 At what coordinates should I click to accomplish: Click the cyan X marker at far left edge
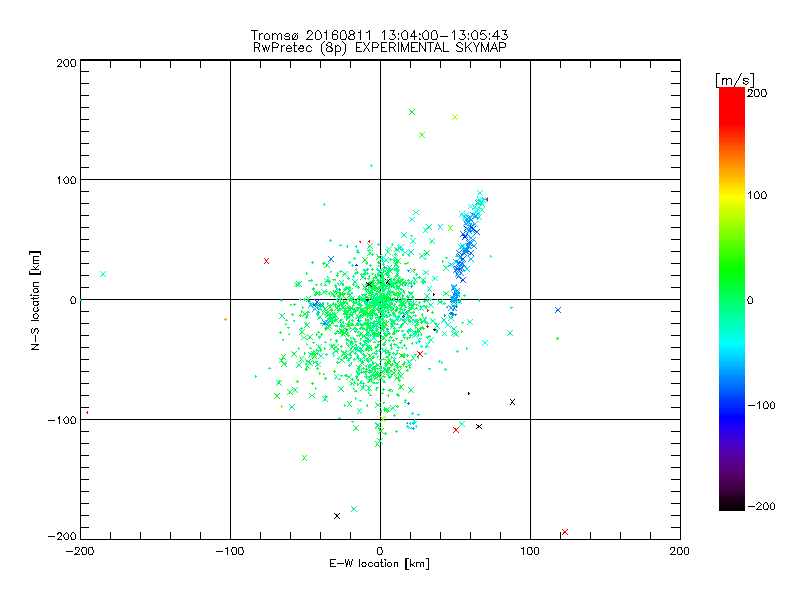[x=103, y=274]
